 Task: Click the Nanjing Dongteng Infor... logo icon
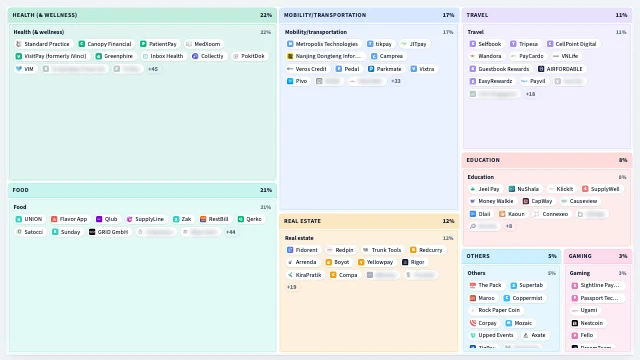[x=290, y=56]
